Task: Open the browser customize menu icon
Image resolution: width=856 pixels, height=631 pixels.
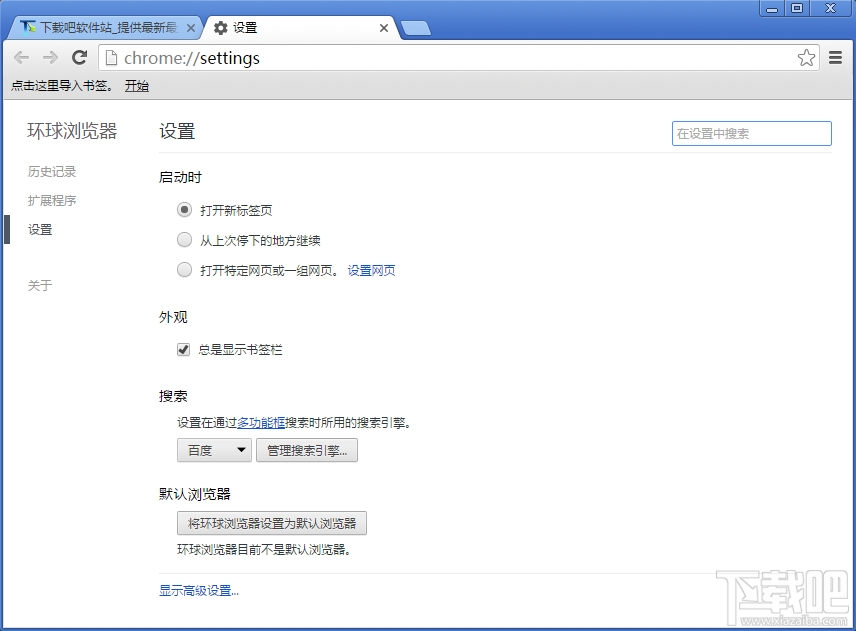Action: point(836,57)
